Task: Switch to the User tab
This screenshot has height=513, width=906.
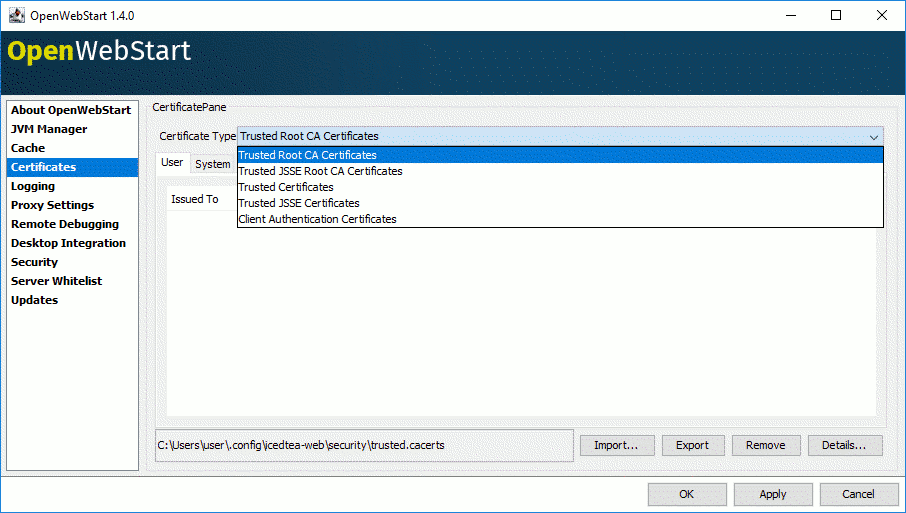Action: (172, 163)
